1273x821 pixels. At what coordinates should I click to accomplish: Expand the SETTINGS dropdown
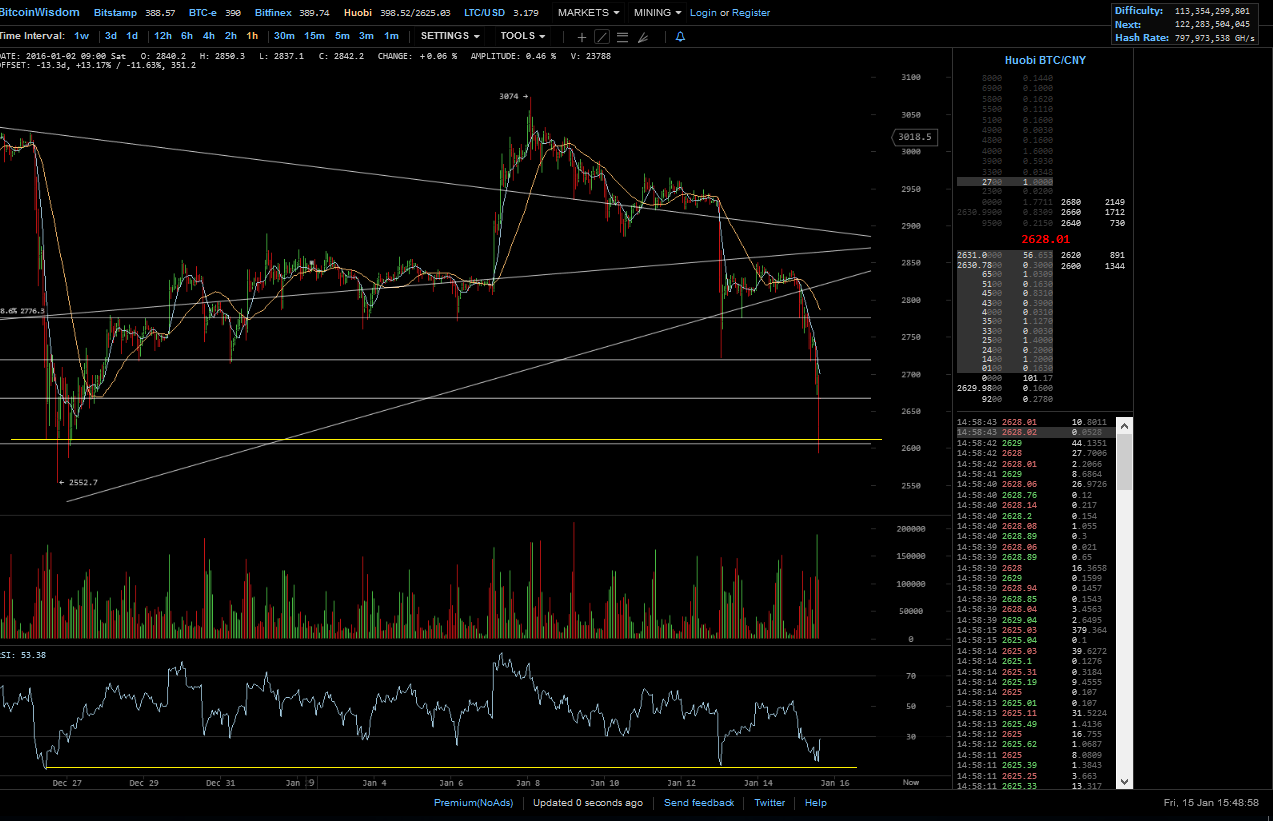tap(450, 36)
